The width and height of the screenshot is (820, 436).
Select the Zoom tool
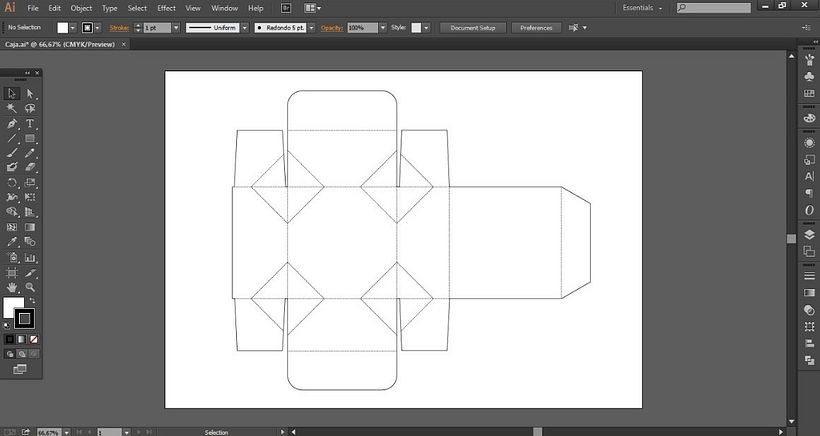click(x=30, y=287)
